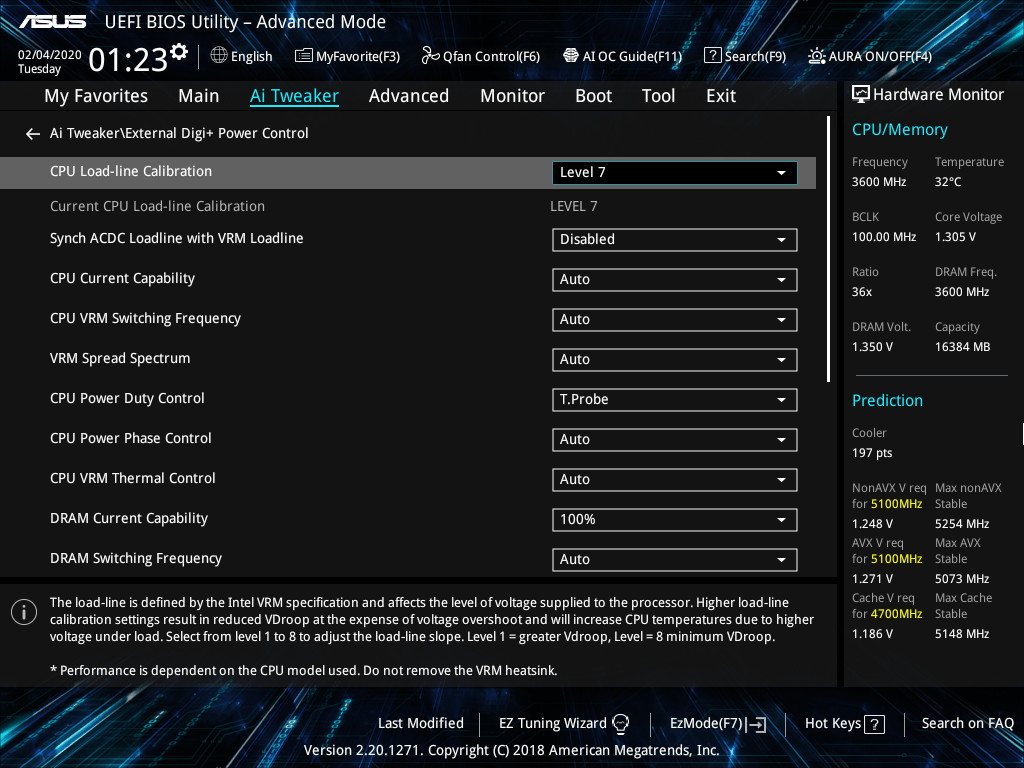Click the info icon in help panel
1024x768 pixels.
pyautogui.click(x=24, y=612)
